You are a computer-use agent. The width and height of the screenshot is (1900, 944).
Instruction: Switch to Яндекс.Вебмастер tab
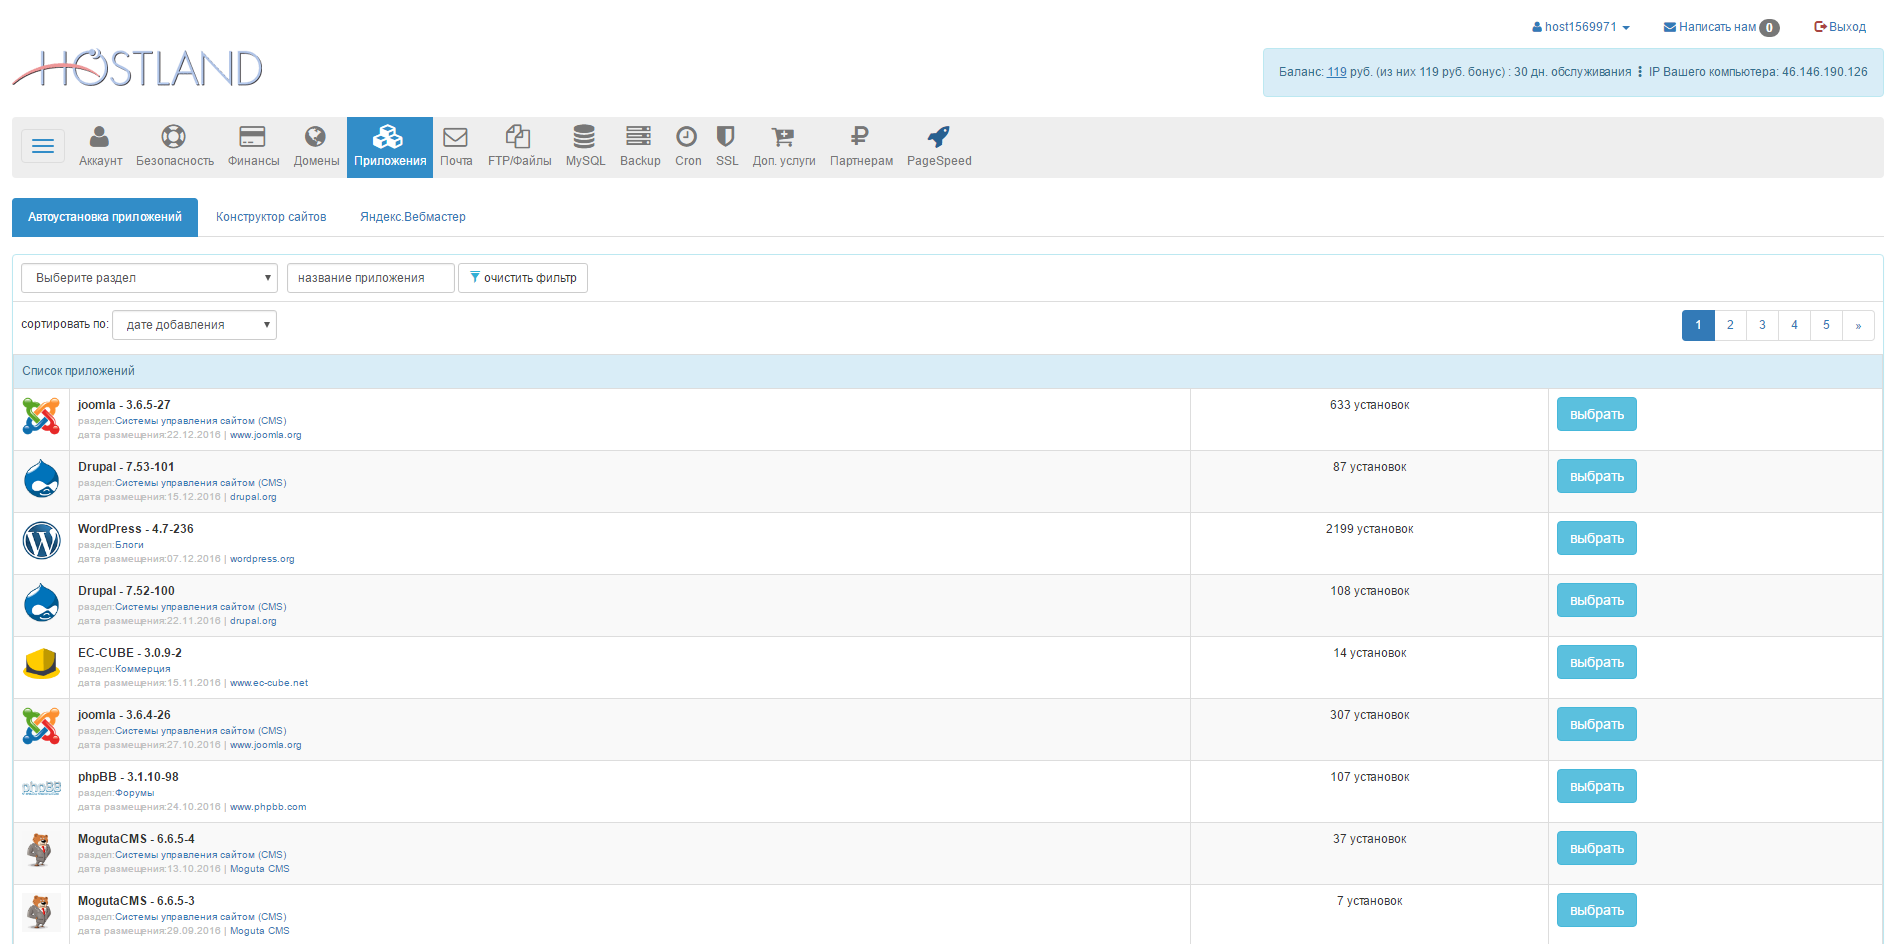tap(412, 217)
